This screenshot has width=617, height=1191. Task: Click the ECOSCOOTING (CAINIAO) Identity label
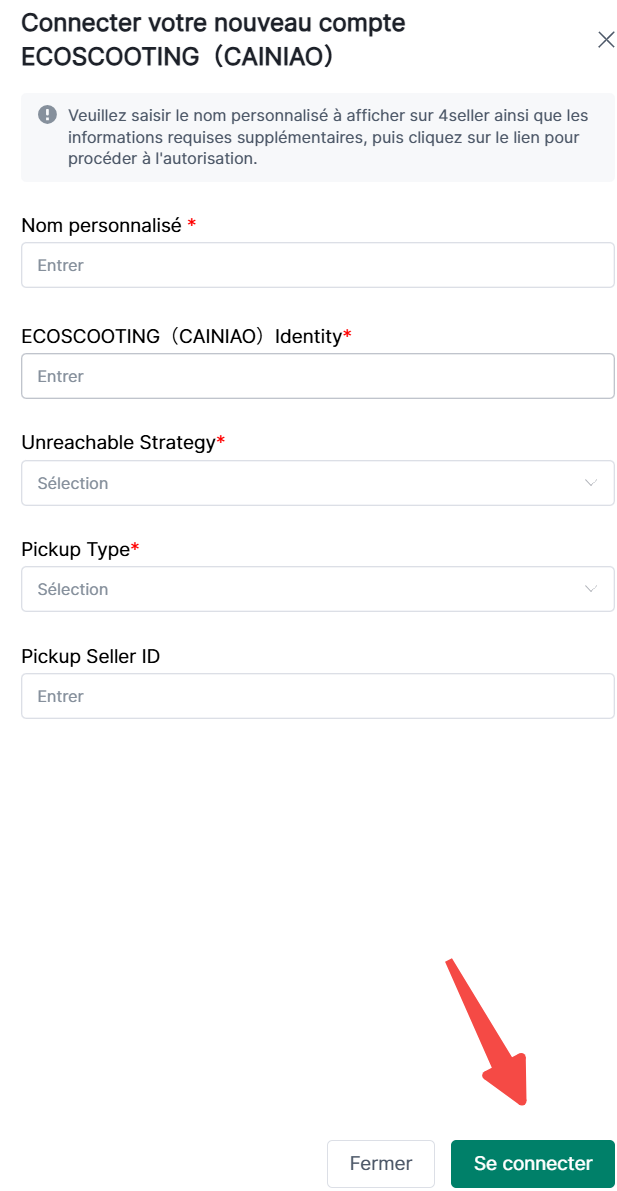pos(181,336)
